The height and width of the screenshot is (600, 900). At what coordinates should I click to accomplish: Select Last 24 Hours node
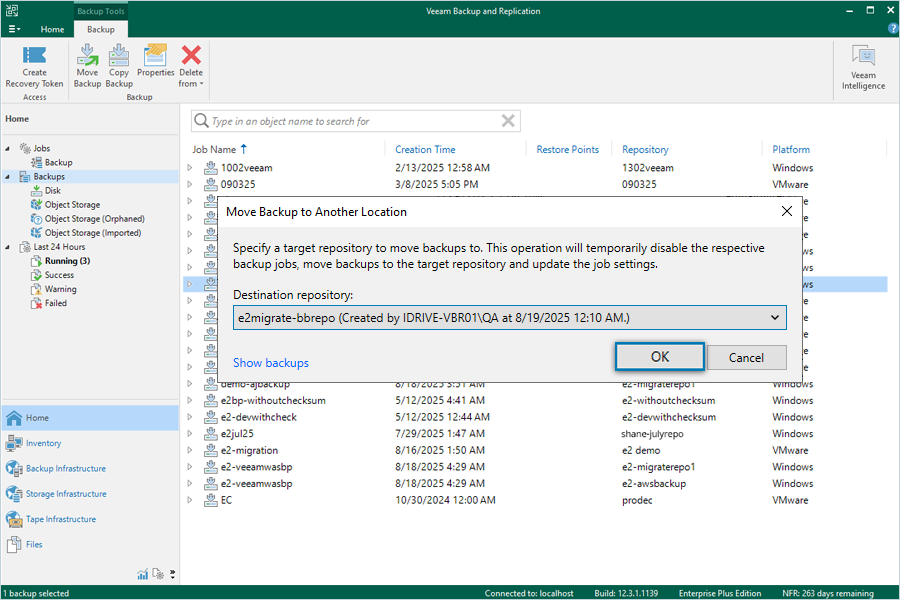pyautogui.click(x=59, y=247)
